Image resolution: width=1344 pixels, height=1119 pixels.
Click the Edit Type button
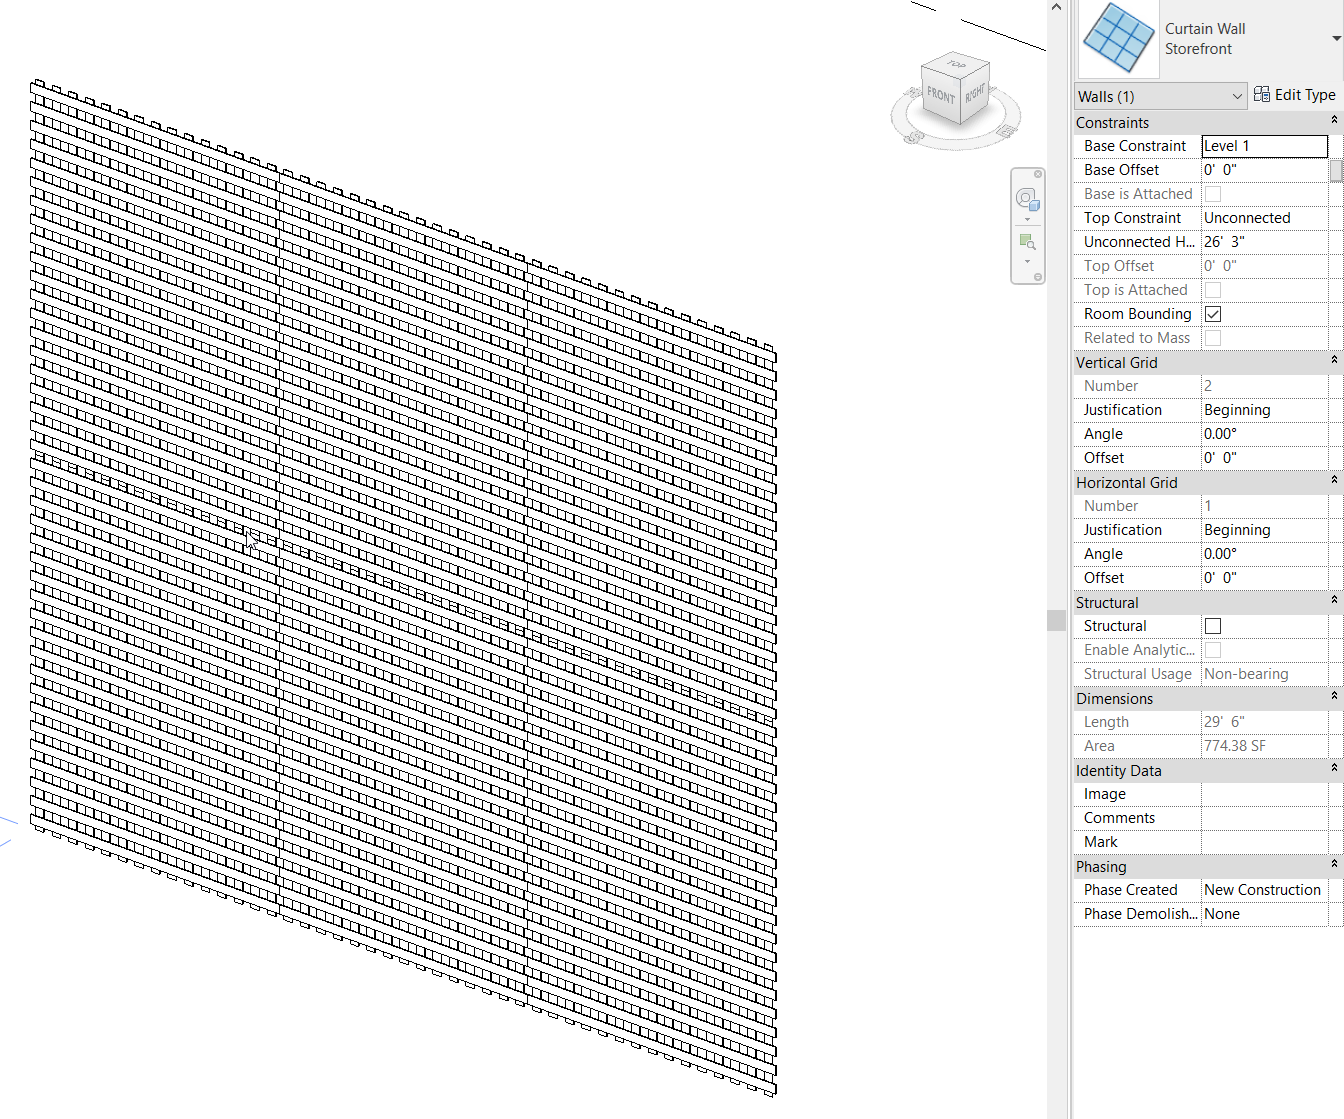coord(1294,95)
